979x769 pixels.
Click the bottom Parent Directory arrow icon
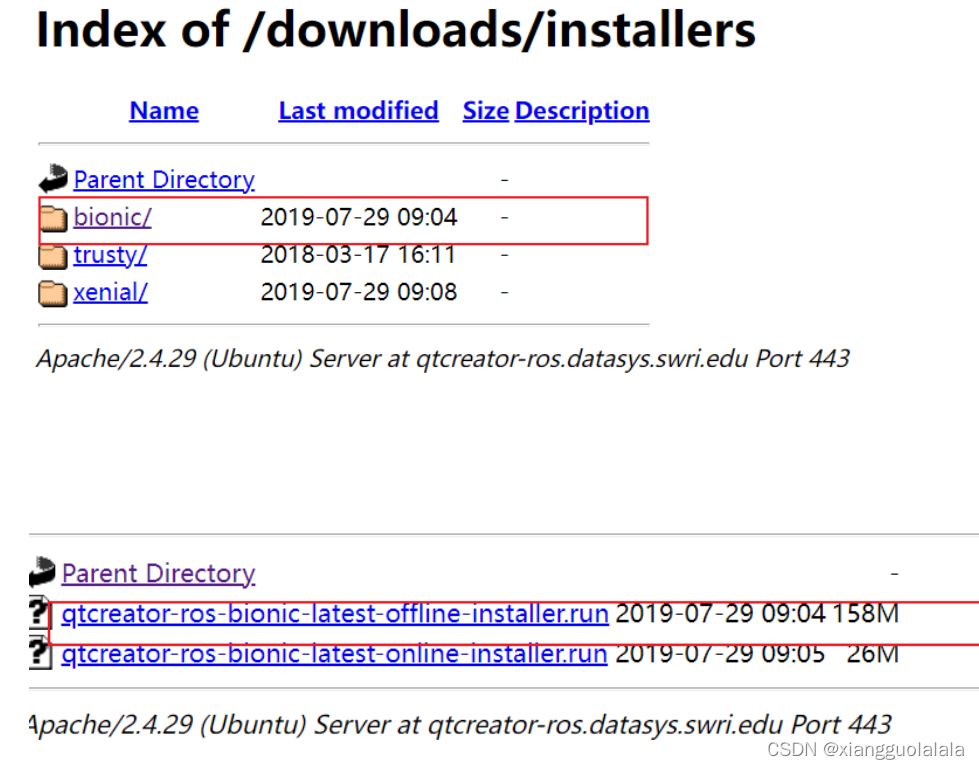point(42,571)
